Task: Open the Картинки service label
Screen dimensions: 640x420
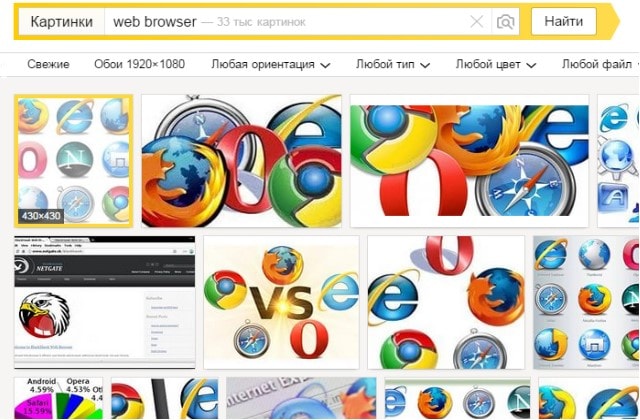Action: tap(62, 22)
